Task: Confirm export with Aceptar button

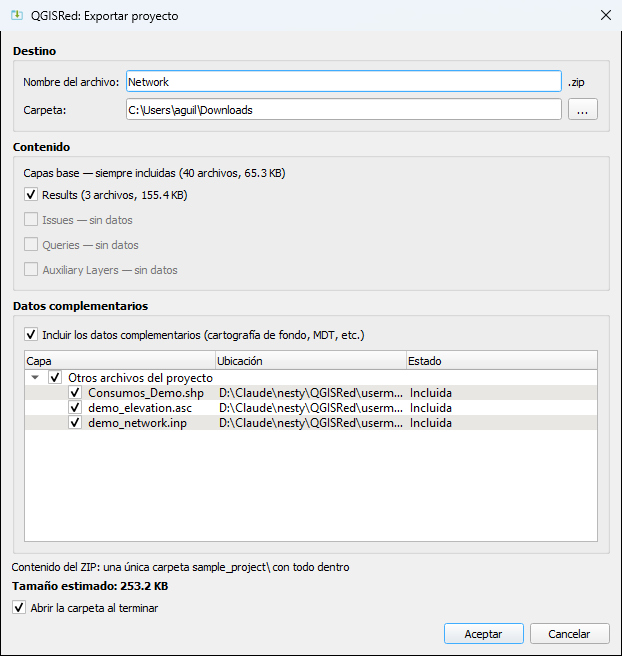Action: tap(484, 634)
